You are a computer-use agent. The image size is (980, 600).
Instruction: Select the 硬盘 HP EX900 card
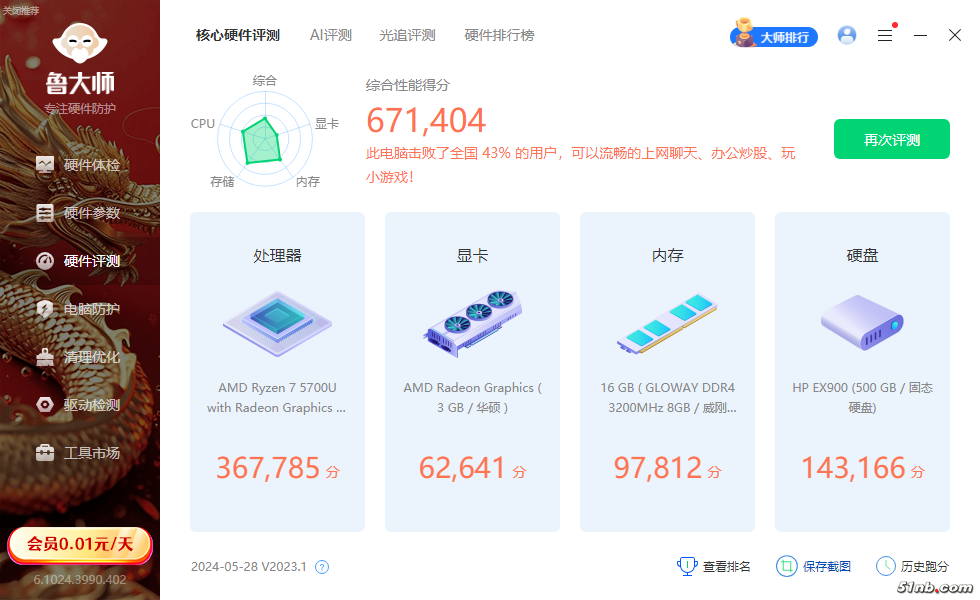pyautogui.click(x=862, y=372)
